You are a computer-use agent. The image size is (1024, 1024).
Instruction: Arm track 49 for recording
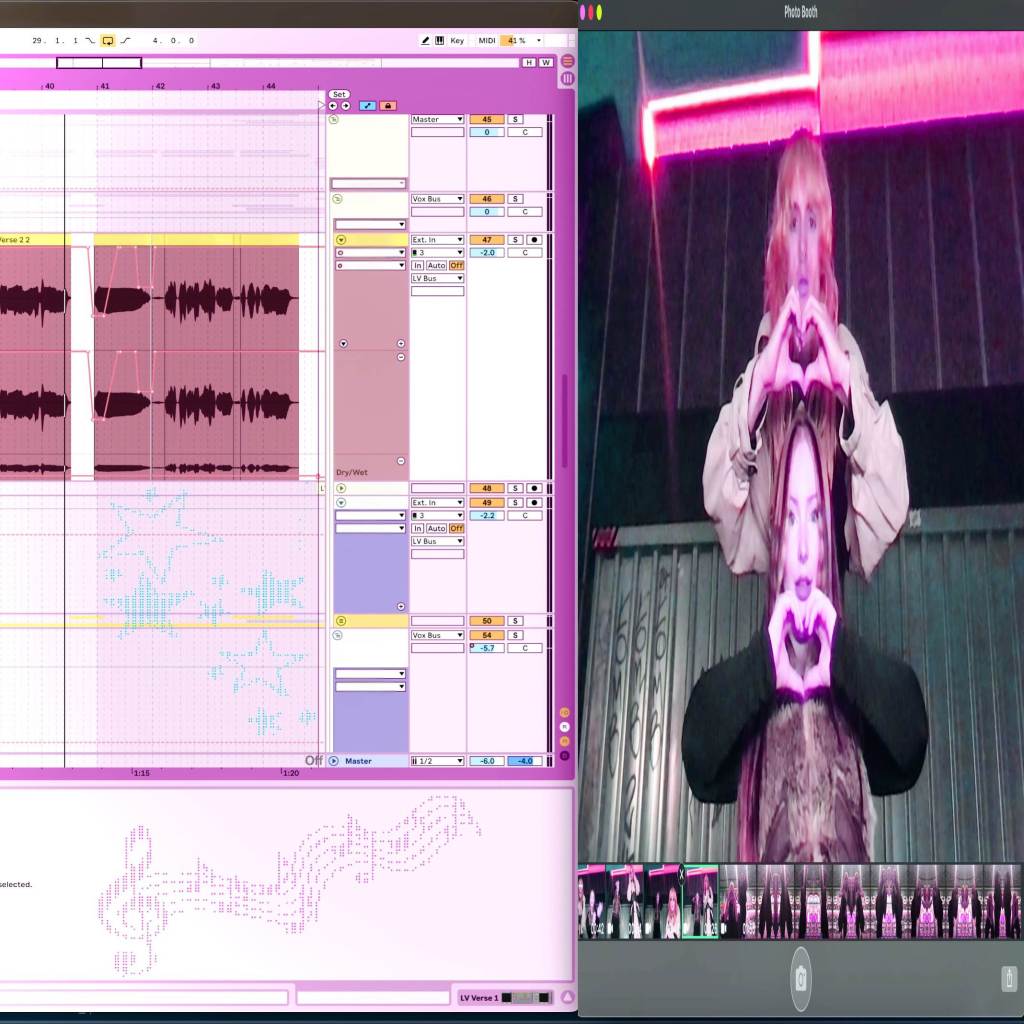(534, 502)
